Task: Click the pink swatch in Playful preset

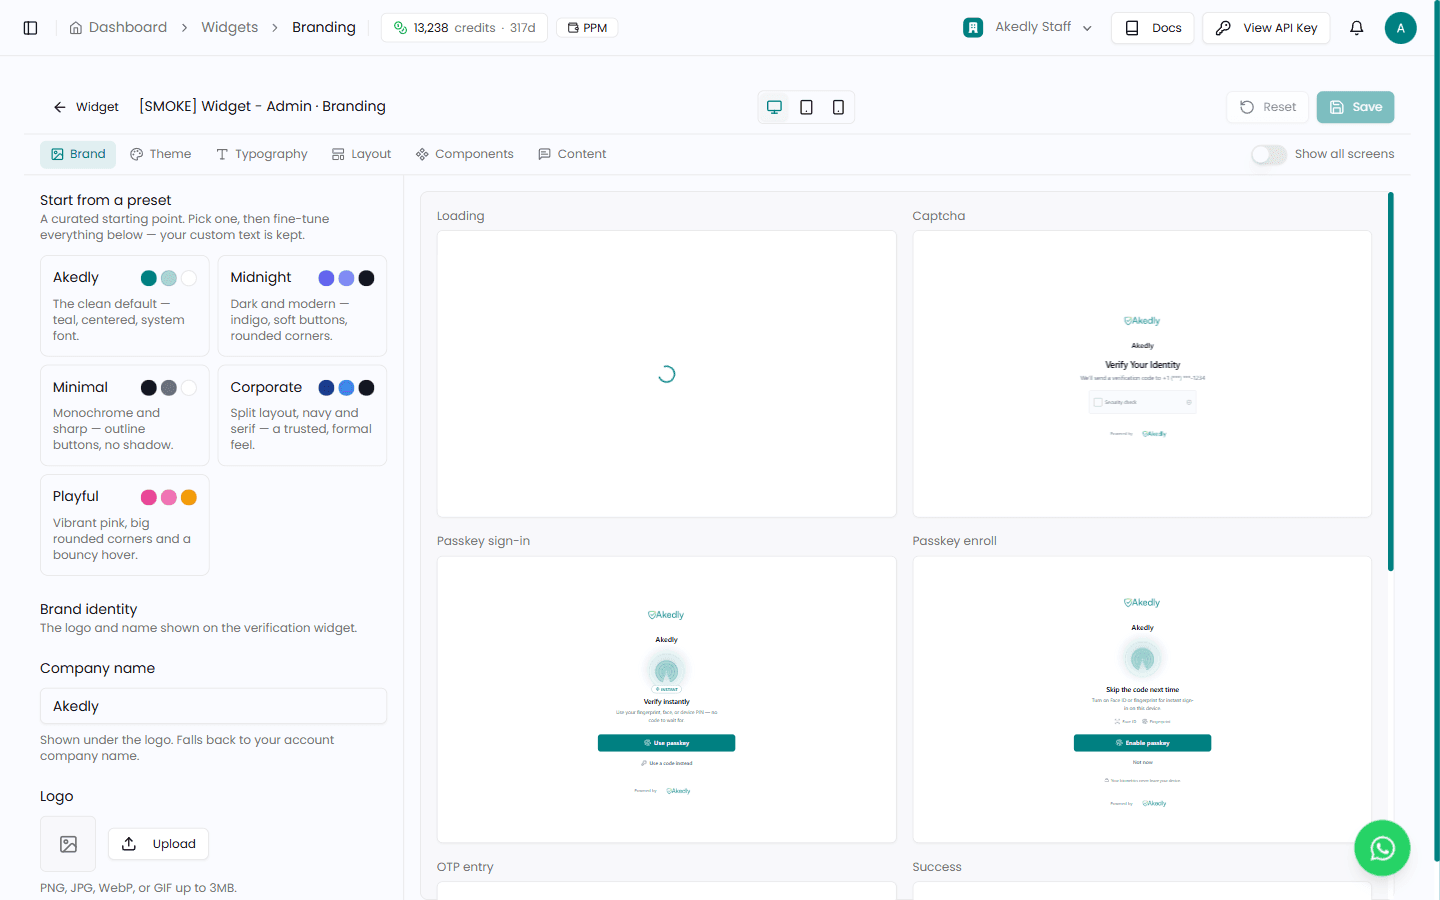Action: [x=149, y=497]
